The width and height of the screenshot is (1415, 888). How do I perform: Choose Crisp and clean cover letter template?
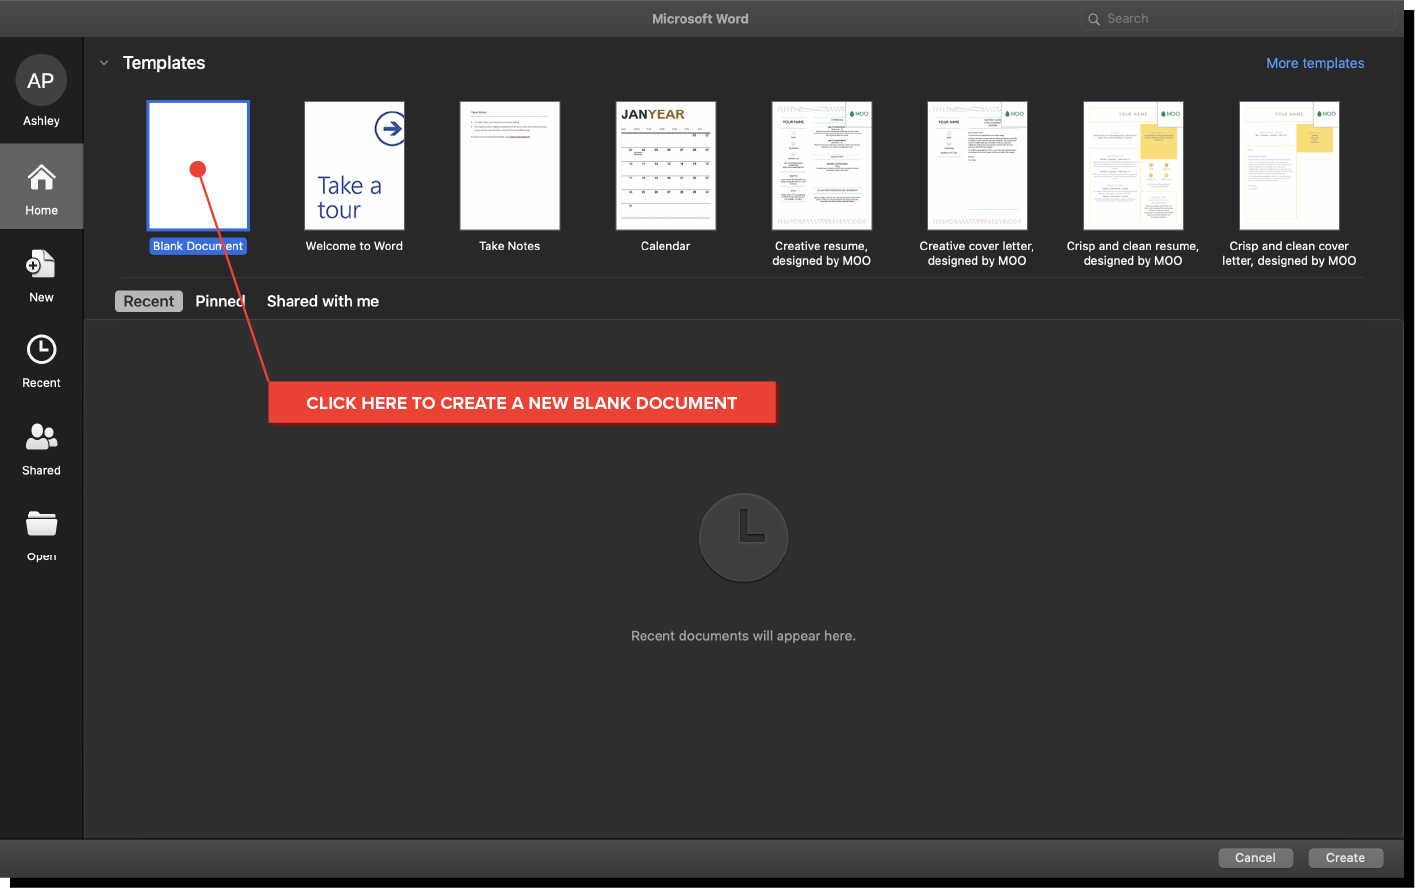1289,166
